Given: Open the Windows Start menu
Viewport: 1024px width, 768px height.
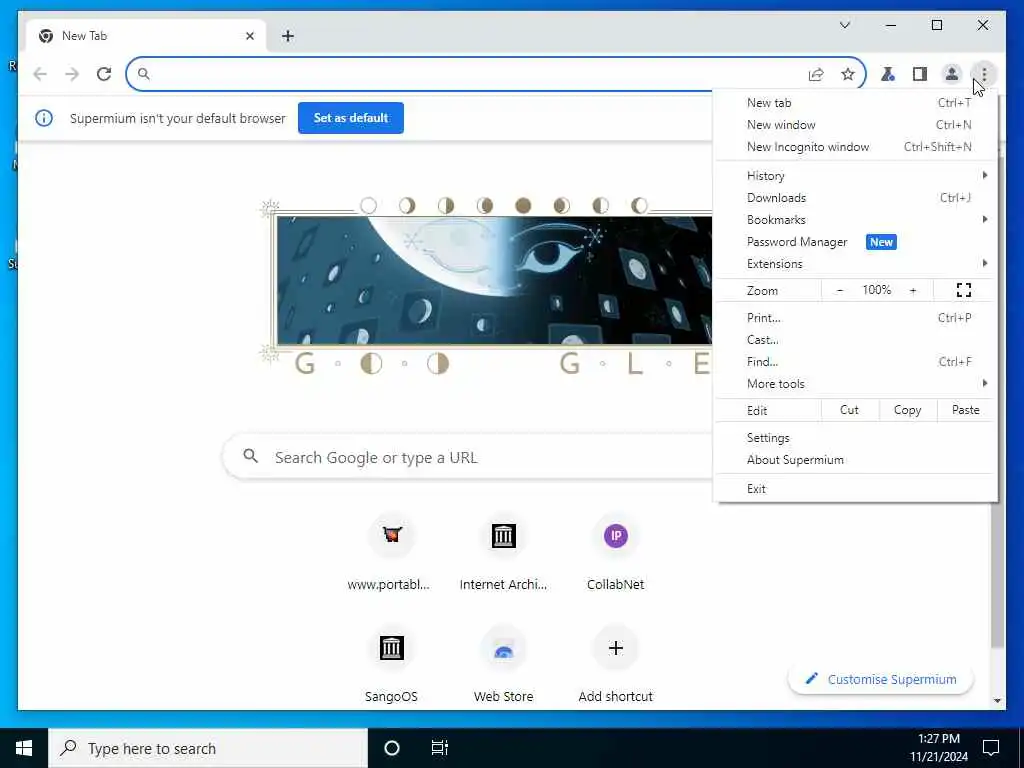Looking at the screenshot, I should pyautogui.click(x=24, y=748).
